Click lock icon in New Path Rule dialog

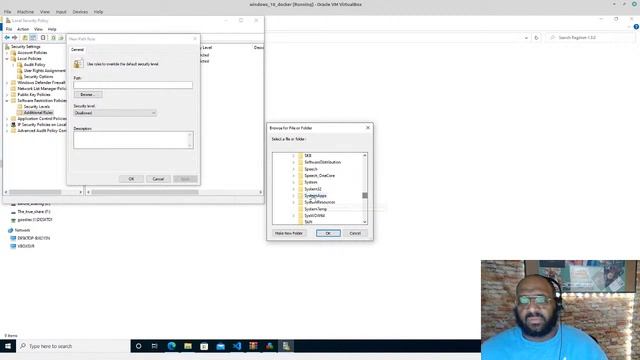pyautogui.click(x=78, y=64)
